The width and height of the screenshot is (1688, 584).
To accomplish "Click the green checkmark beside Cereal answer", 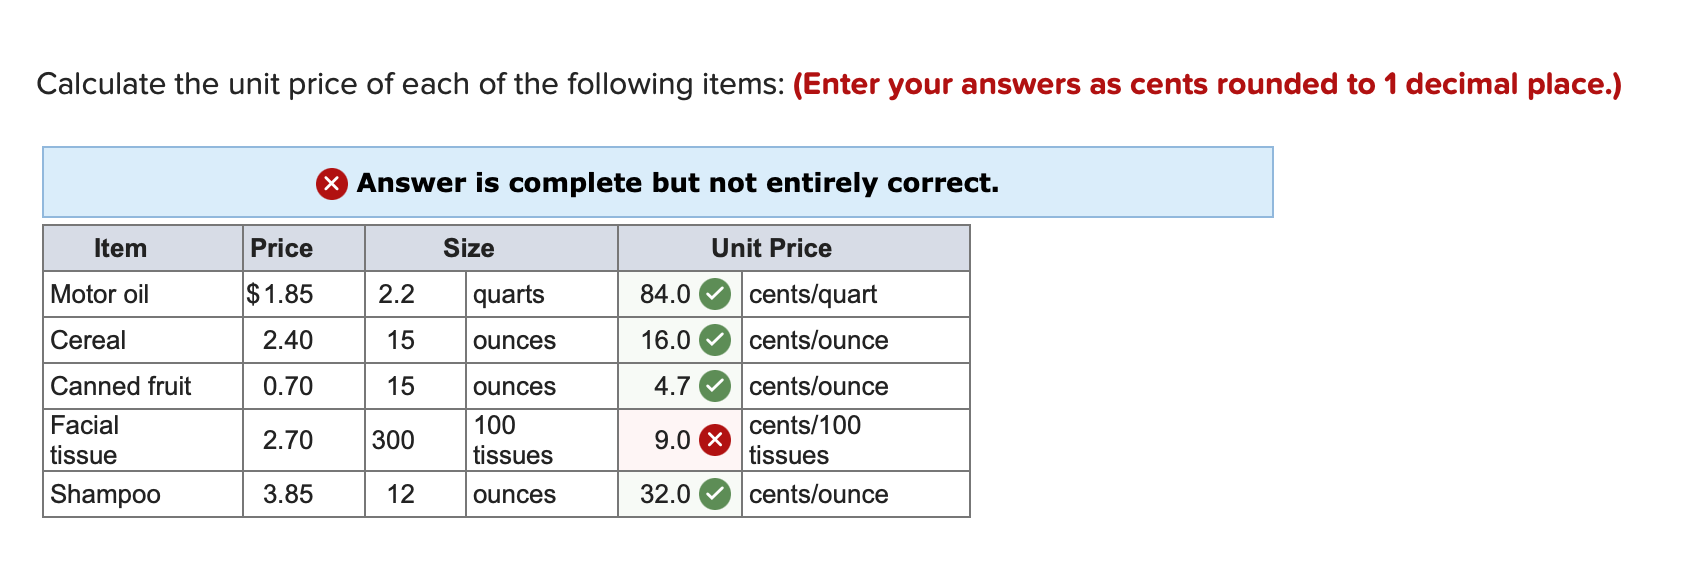I will pyautogui.click(x=713, y=340).
